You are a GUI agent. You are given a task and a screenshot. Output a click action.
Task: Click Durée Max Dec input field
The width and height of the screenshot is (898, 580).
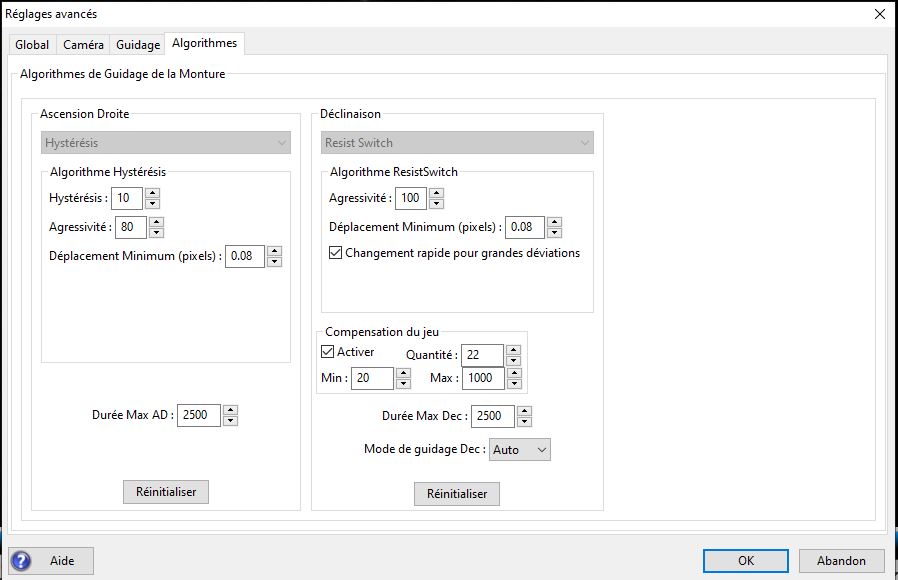[493, 416]
